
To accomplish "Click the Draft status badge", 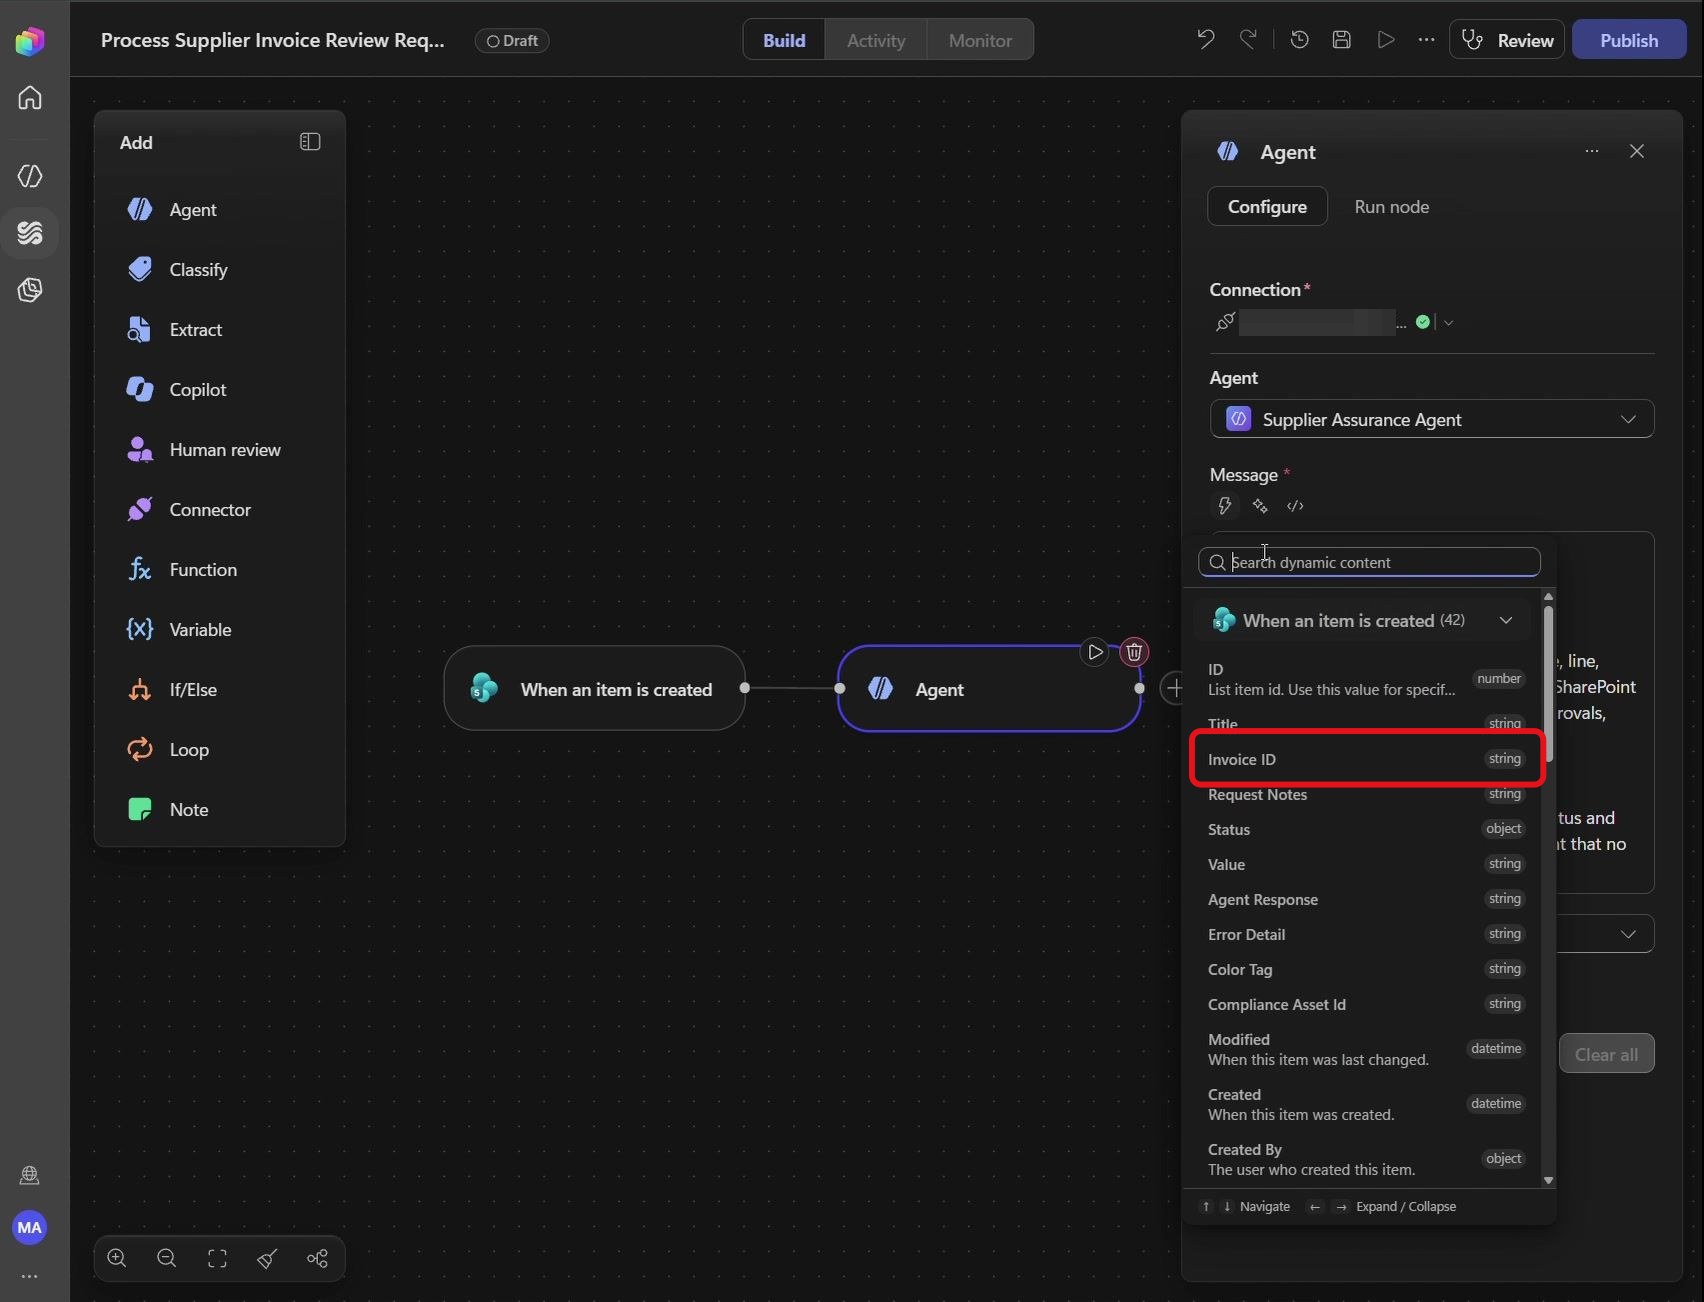I will (x=512, y=40).
